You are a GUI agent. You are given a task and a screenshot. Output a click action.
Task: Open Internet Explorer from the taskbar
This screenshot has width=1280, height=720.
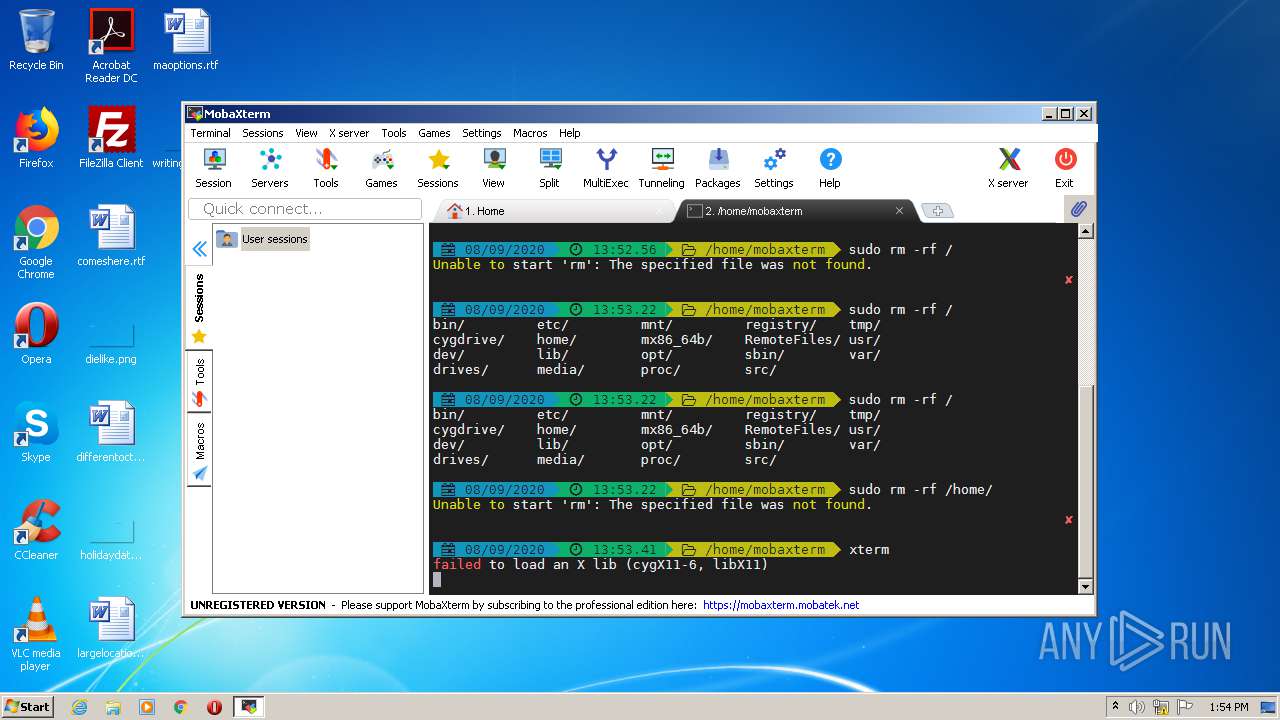click(x=79, y=707)
